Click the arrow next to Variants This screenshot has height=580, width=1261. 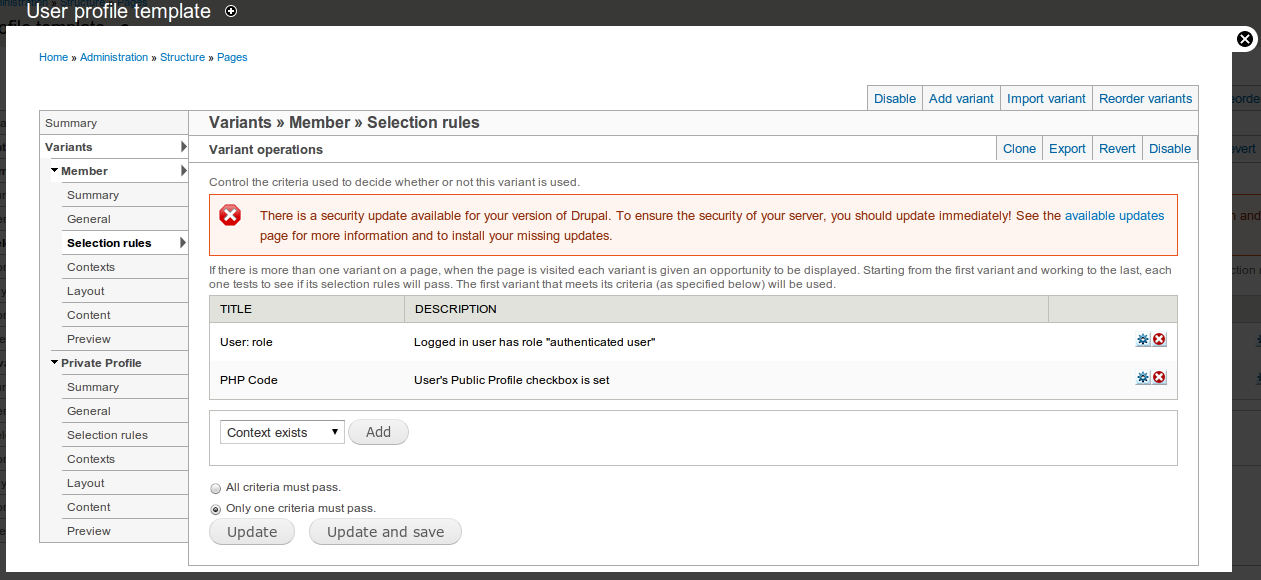tap(184, 147)
